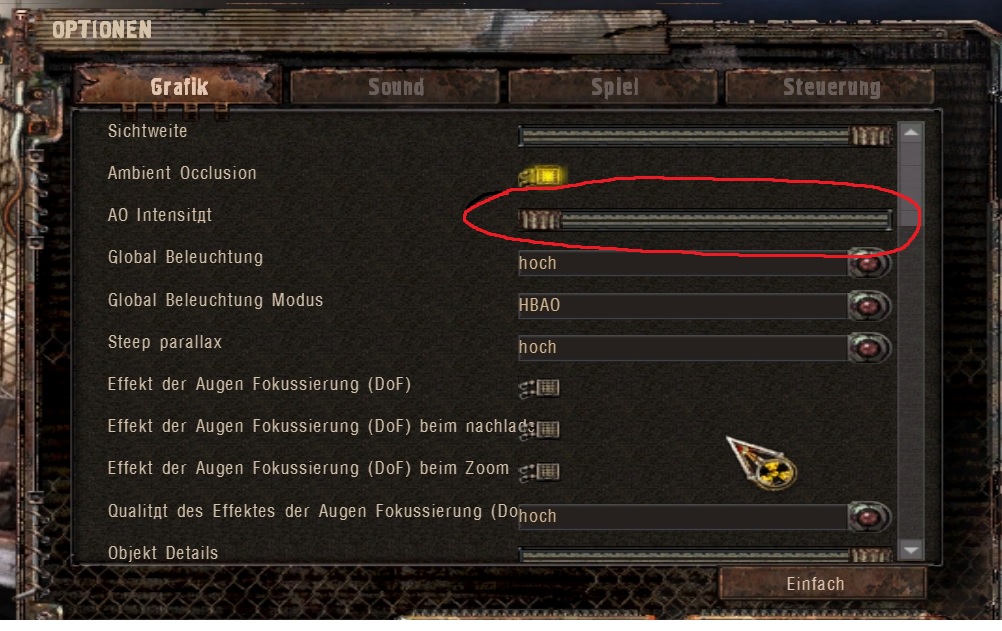Click the scrollbar down arrow
This screenshot has width=1002, height=631.
click(x=911, y=549)
